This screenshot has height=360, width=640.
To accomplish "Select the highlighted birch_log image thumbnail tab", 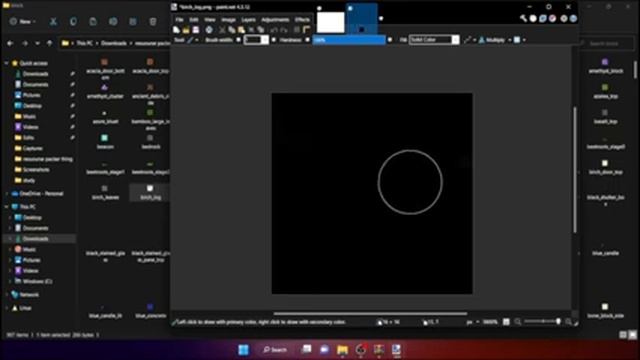I will click(x=362, y=19).
